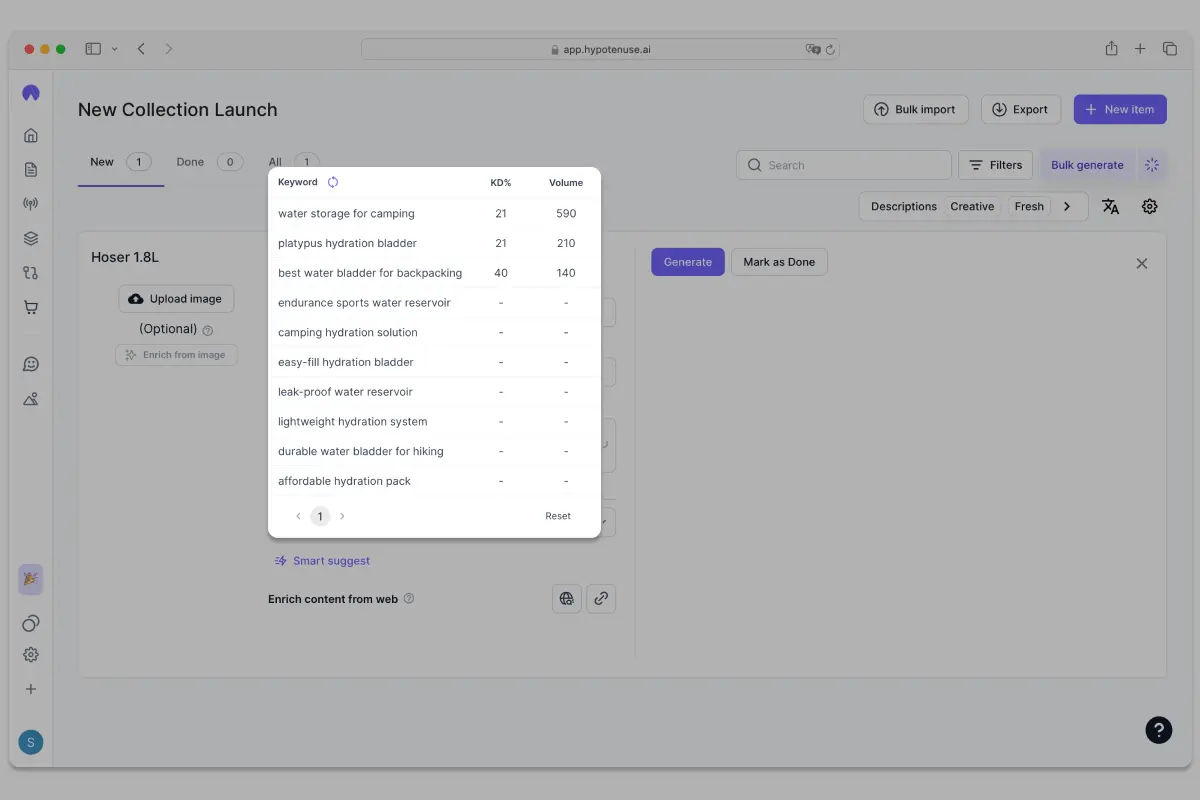Open the image gallery icon in sidebar
This screenshot has height=800, width=1200.
point(31,399)
